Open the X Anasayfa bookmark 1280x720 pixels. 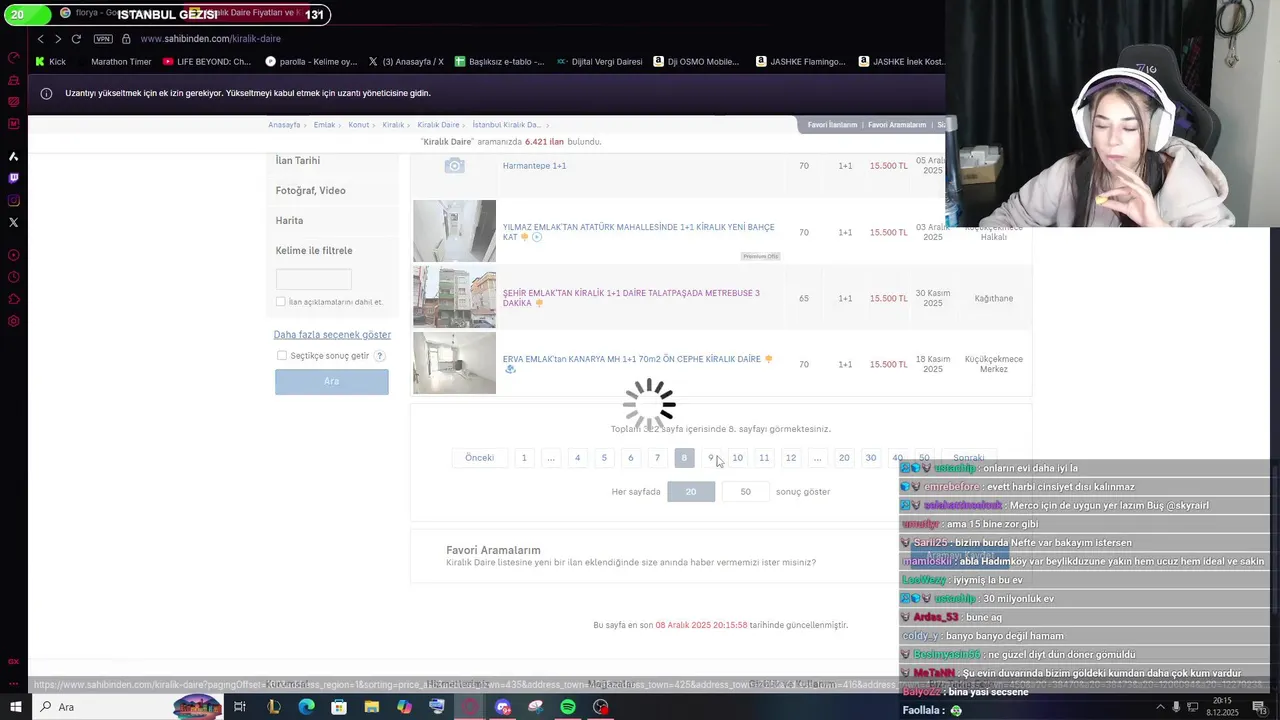[x=405, y=62]
